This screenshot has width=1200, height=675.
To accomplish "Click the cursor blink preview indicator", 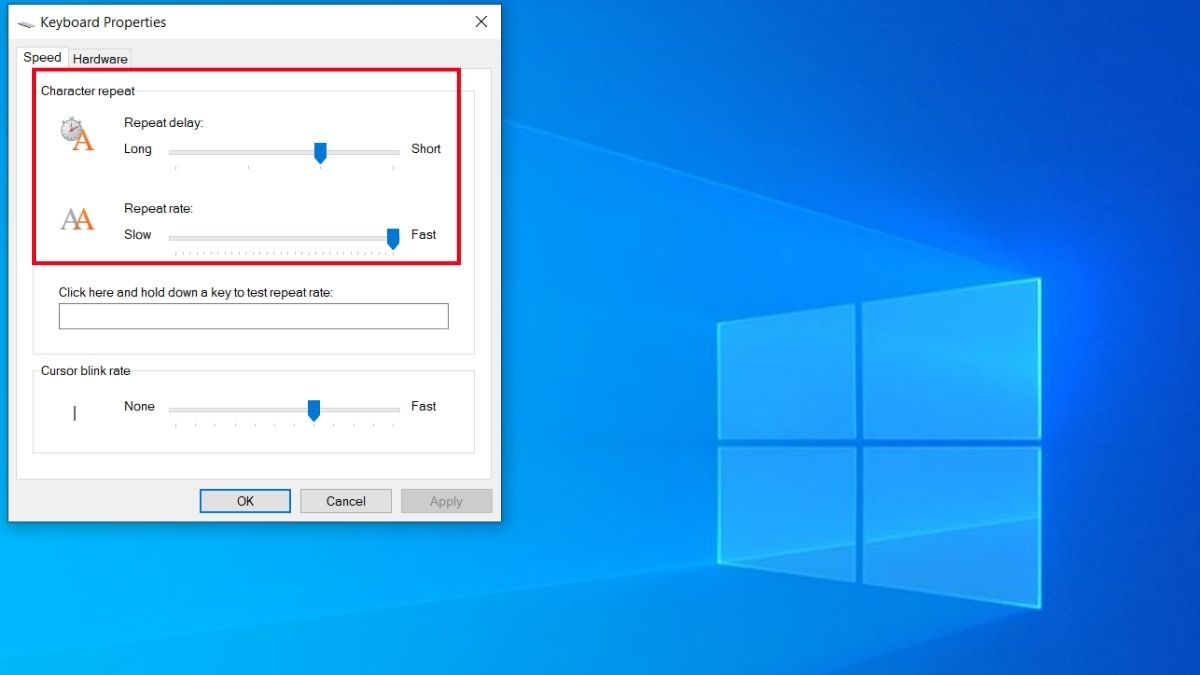I will point(75,413).
